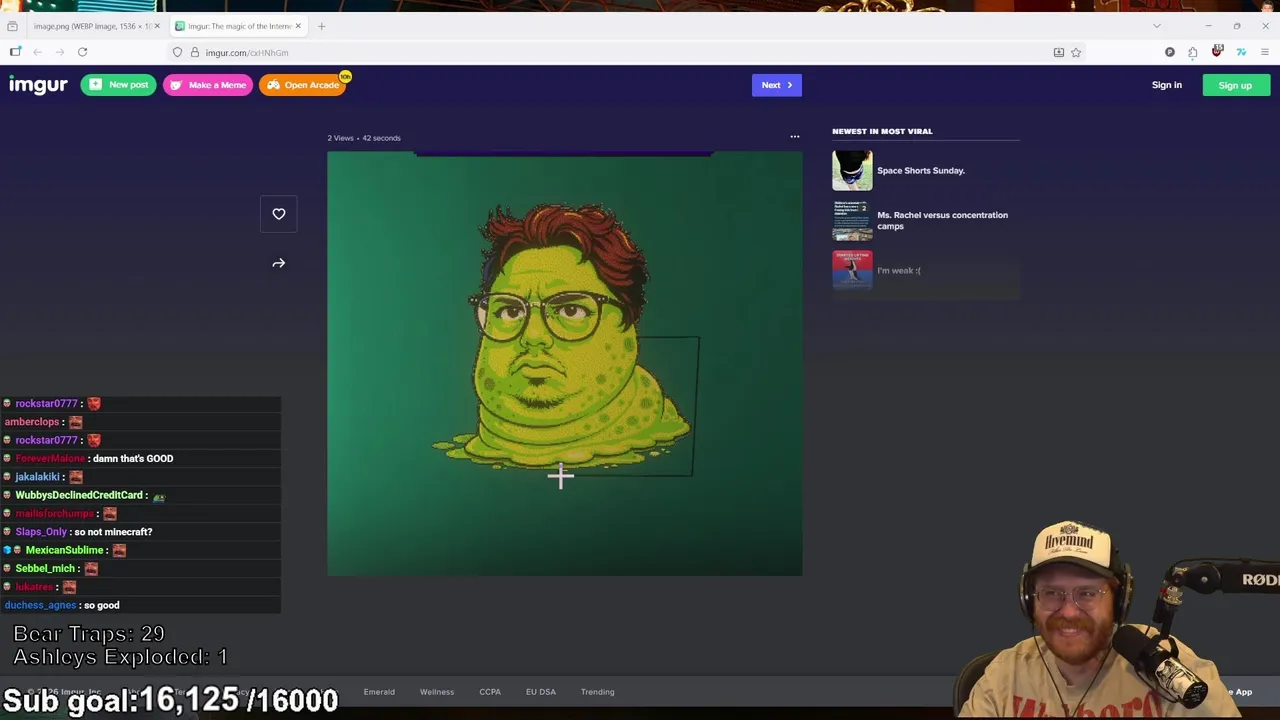Open the EU DSA footer link
The height and width of the screenshot is (720, 1280).
click(x=541, y=692)
